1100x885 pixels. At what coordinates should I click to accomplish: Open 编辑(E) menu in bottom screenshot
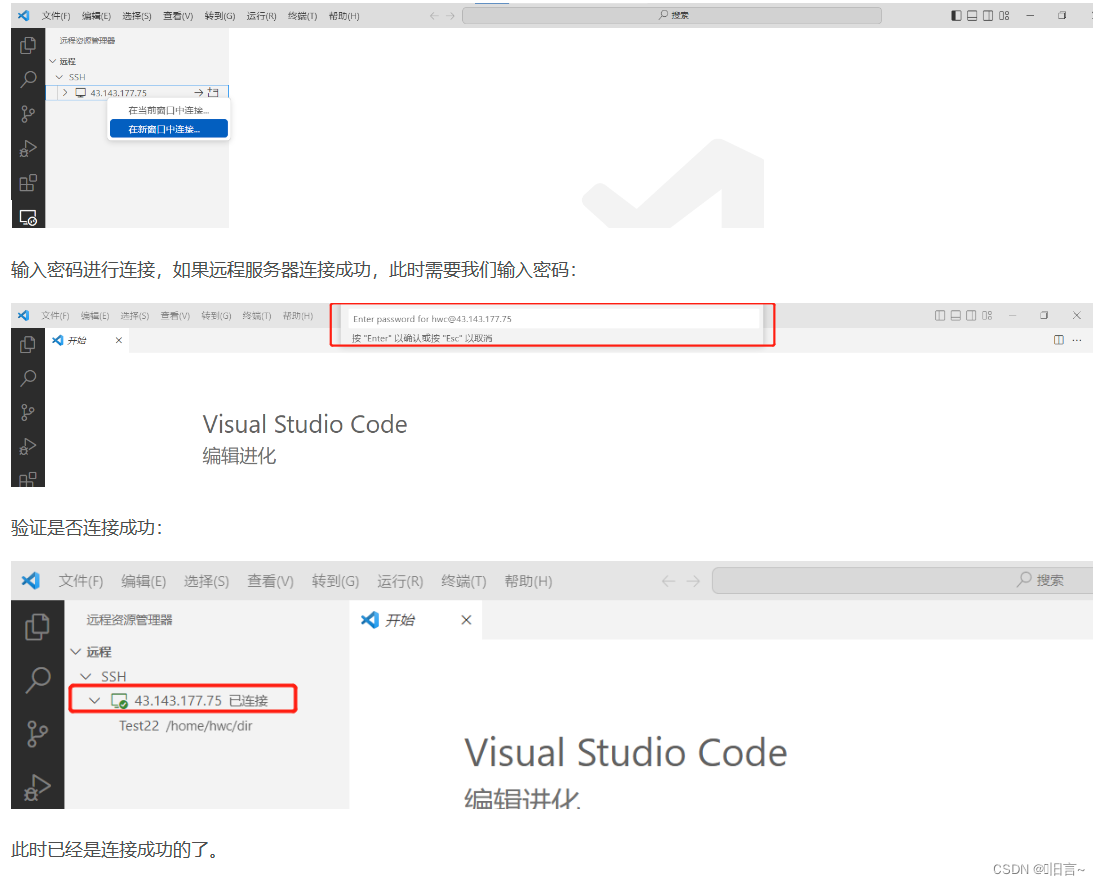coord(143,581)
